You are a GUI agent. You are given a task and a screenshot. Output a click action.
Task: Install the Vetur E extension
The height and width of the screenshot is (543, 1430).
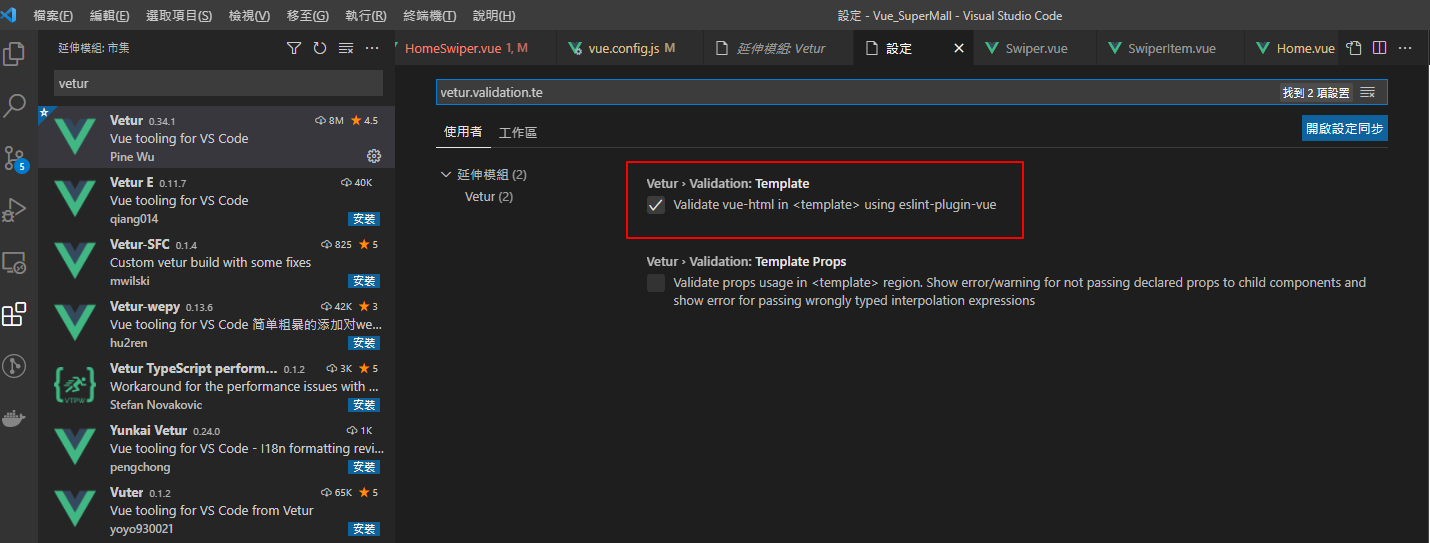click(x=364, y=219)
